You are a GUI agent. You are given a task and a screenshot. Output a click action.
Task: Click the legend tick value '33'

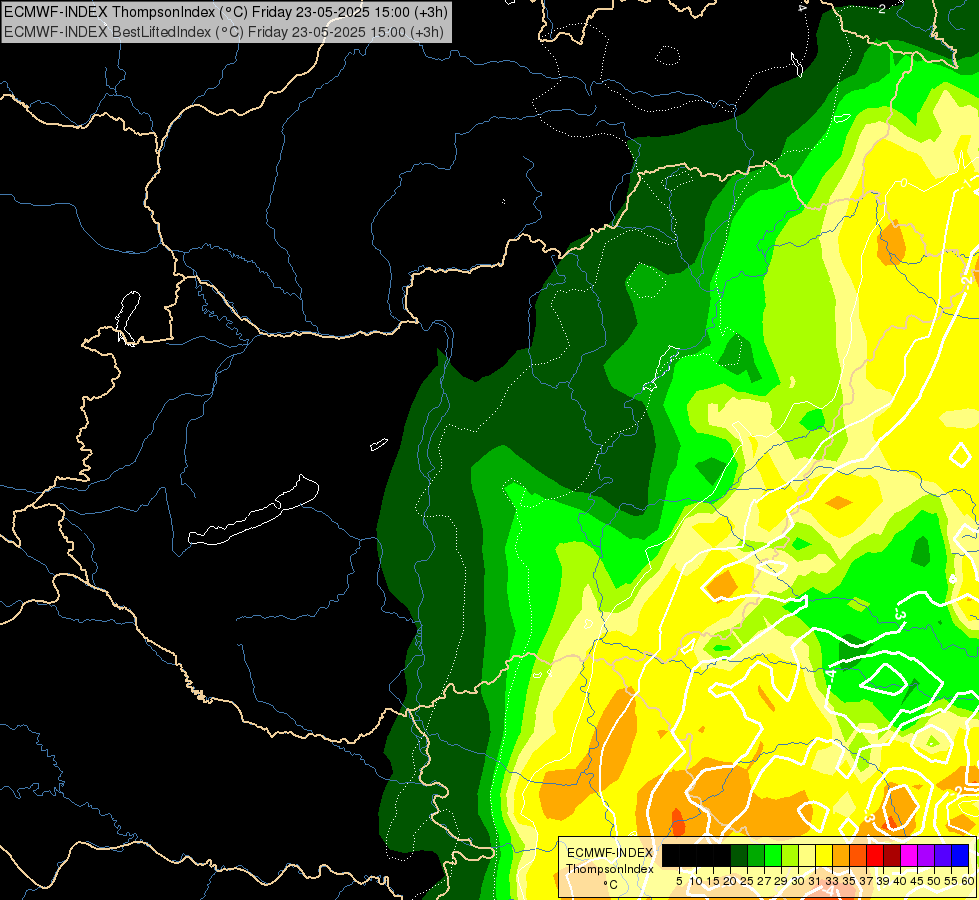(832, 881)
